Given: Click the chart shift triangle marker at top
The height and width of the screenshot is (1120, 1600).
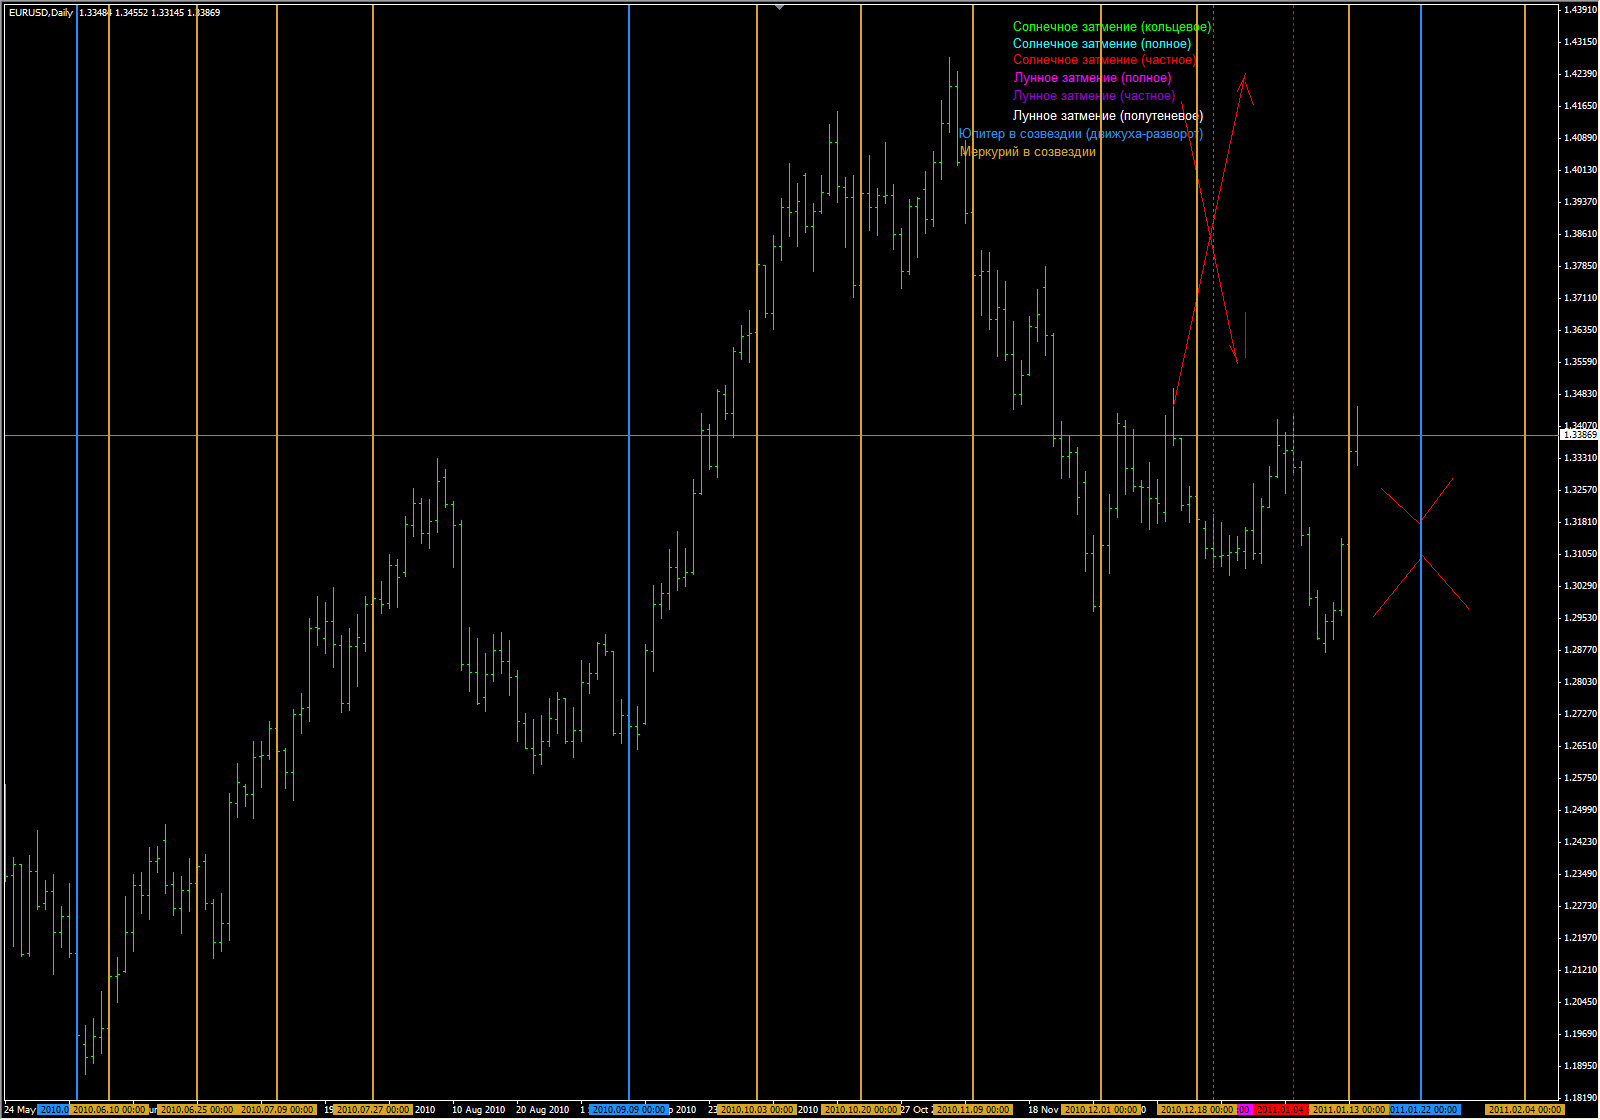Looking at the screenshot, I should 780,7.
